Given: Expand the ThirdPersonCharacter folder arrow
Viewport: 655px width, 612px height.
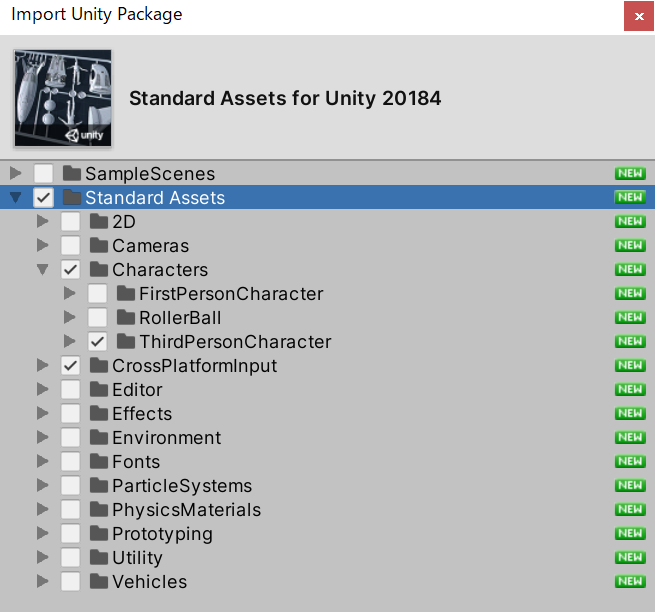Looking at the screenshot, I should pos(69,341).
